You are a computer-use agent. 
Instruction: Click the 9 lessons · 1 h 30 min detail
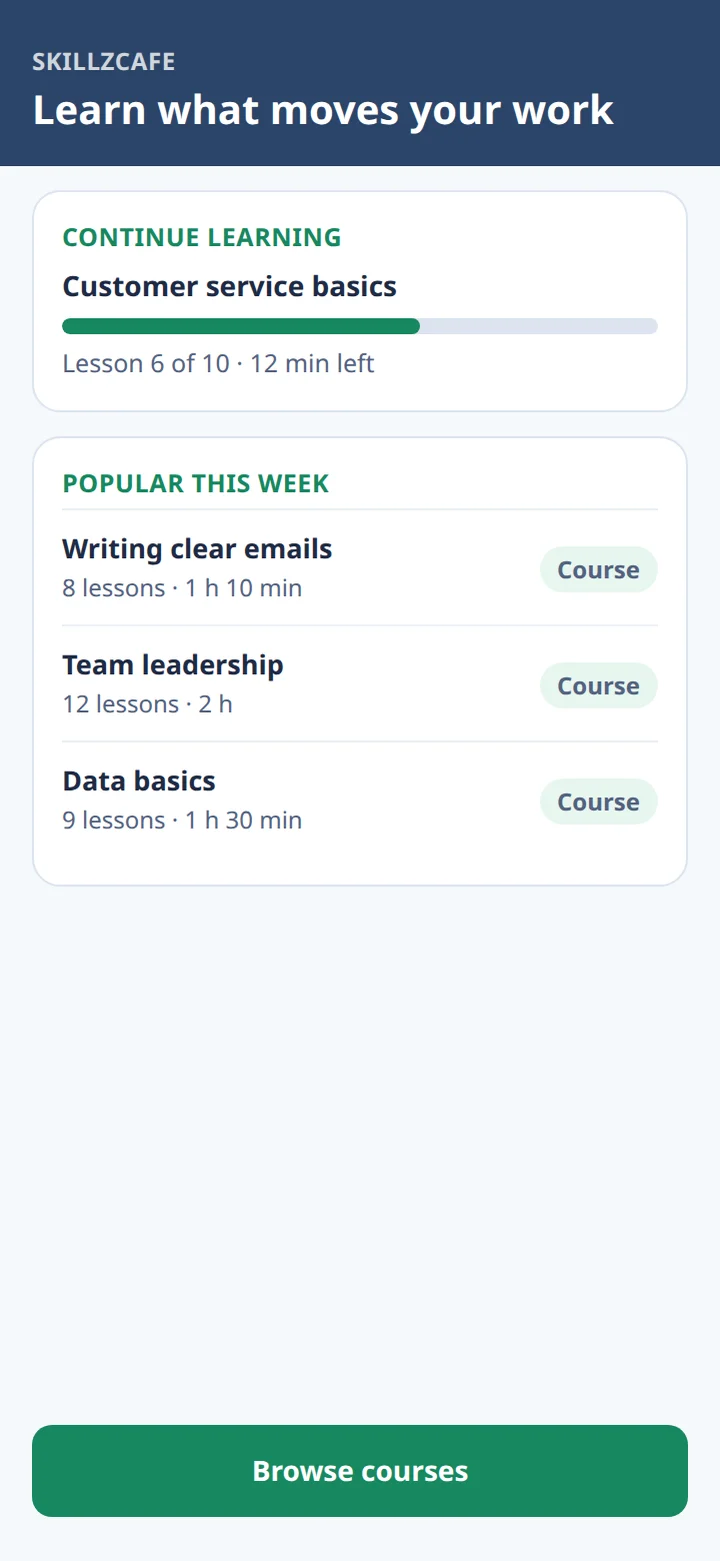[182, 820]
